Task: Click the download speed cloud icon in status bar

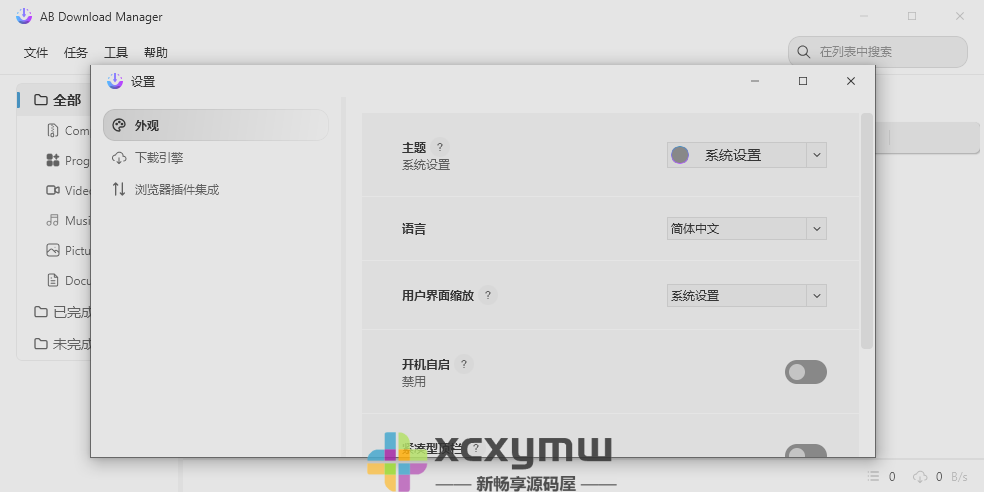Action: (920, 477)
